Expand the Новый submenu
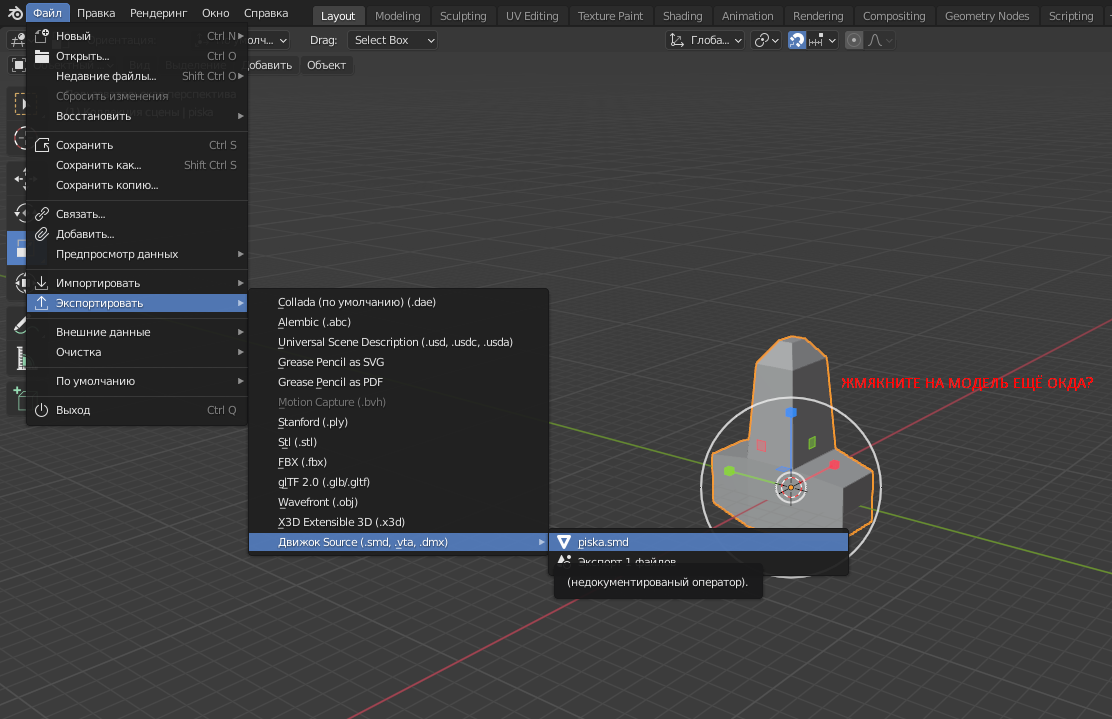Image resolution: width=1112 pixels, height=719 pixels. 137,35
